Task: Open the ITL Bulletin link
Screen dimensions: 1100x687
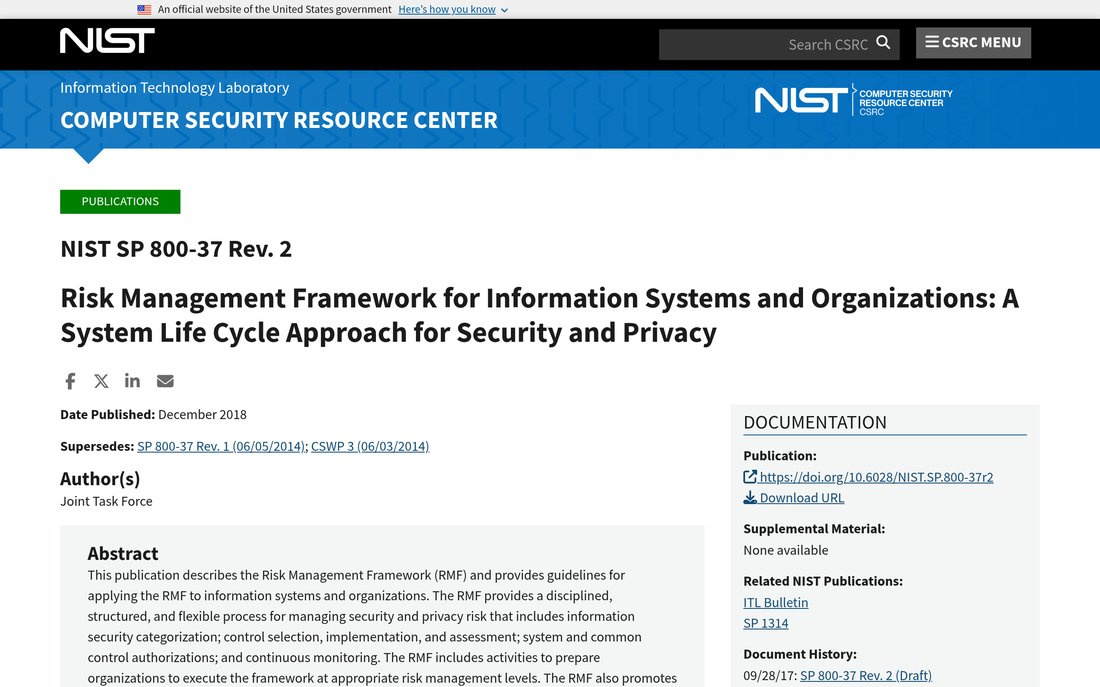Action: 776,603
